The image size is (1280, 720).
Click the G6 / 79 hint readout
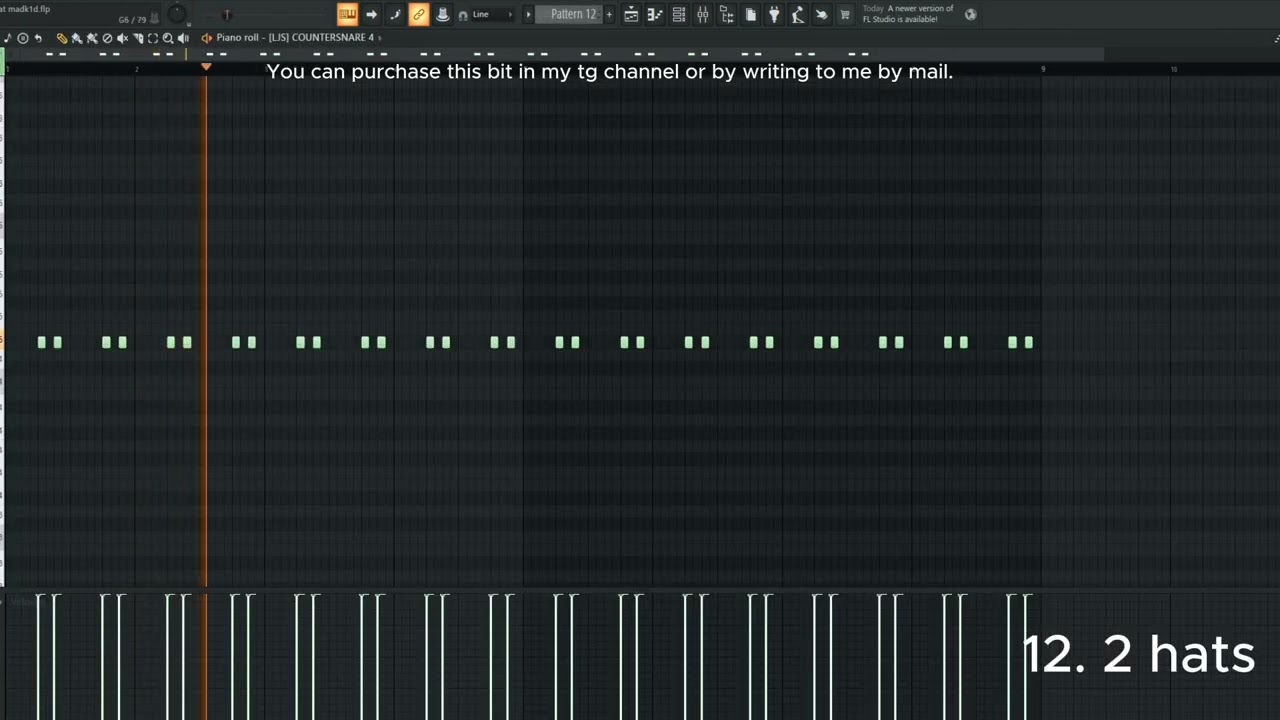[x=132, y=20]
